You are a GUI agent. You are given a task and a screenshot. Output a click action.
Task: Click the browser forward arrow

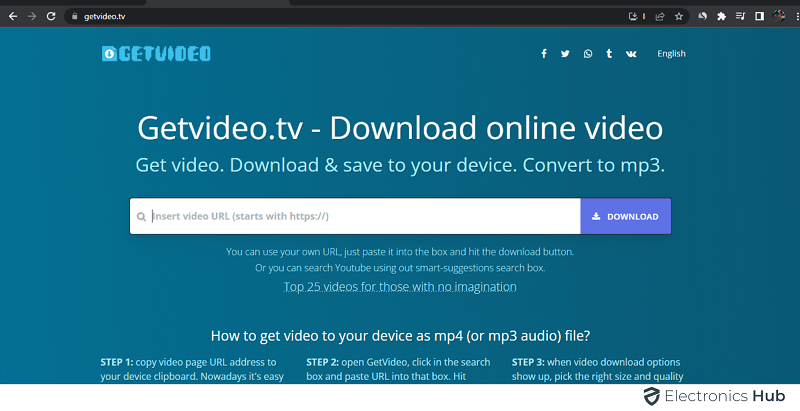pyautogui.click(x=32, y=16)
